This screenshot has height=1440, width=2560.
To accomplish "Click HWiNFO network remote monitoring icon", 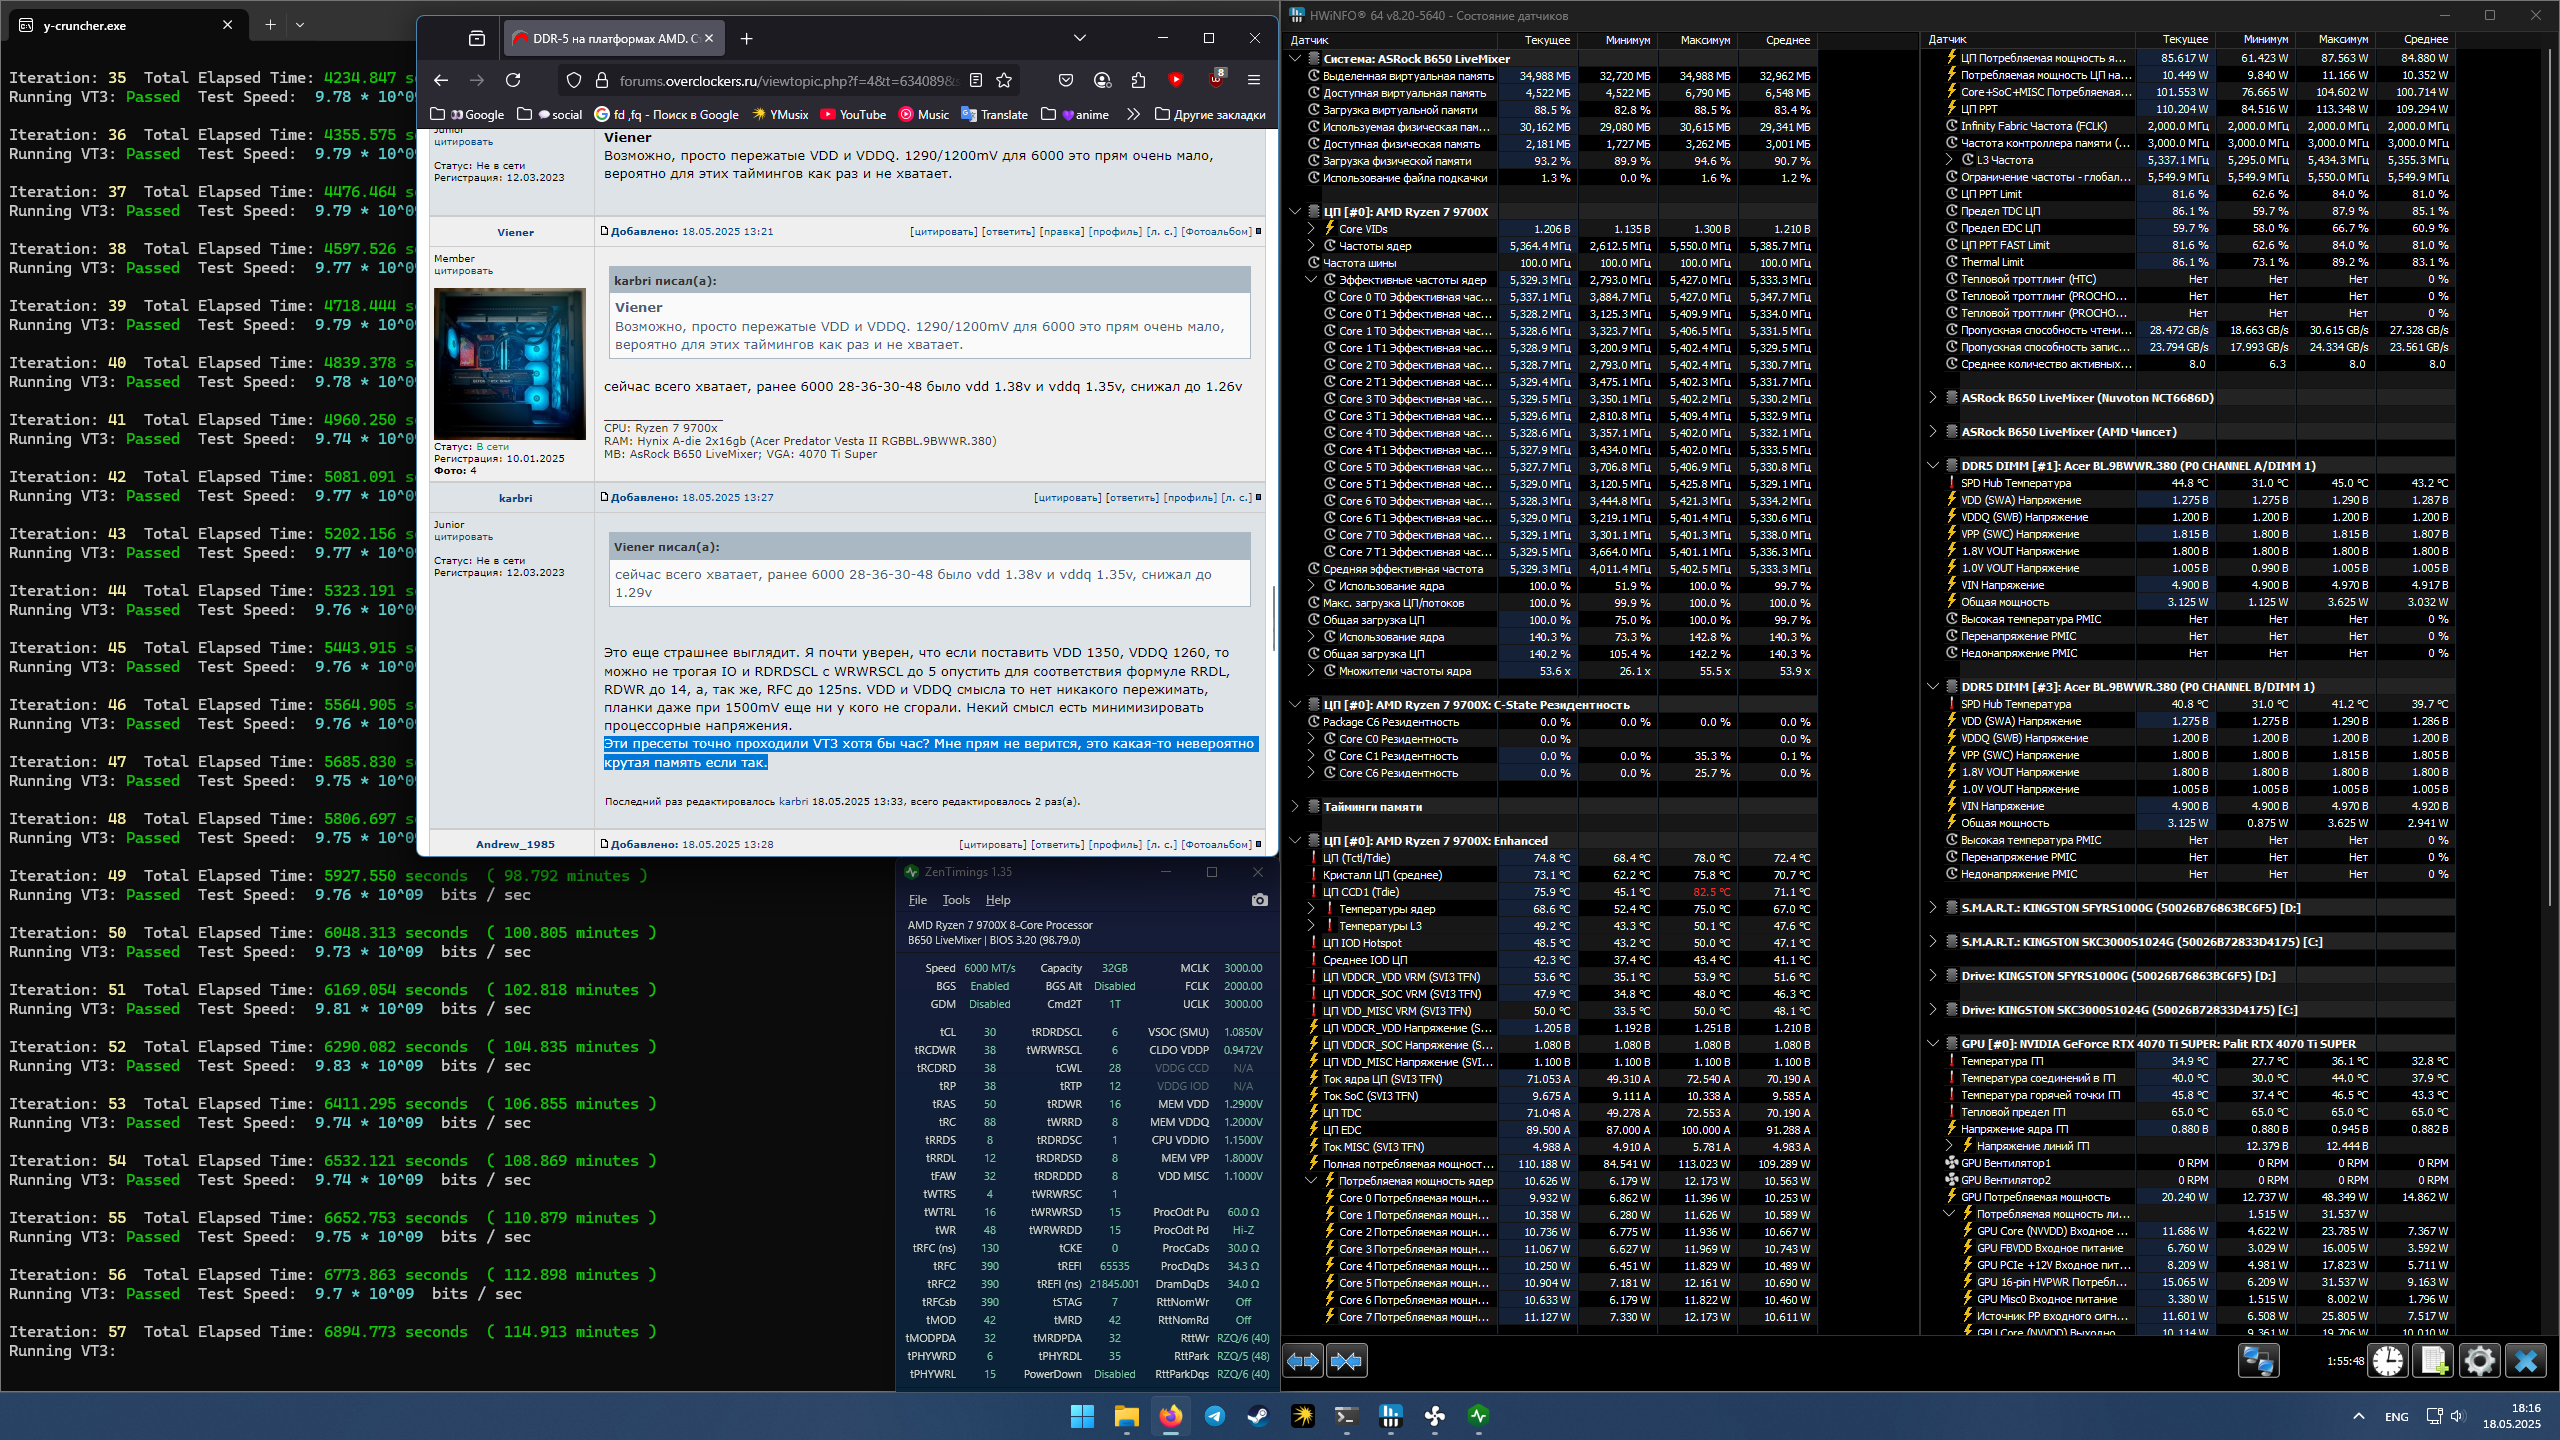I will tap(2259, 1361).
